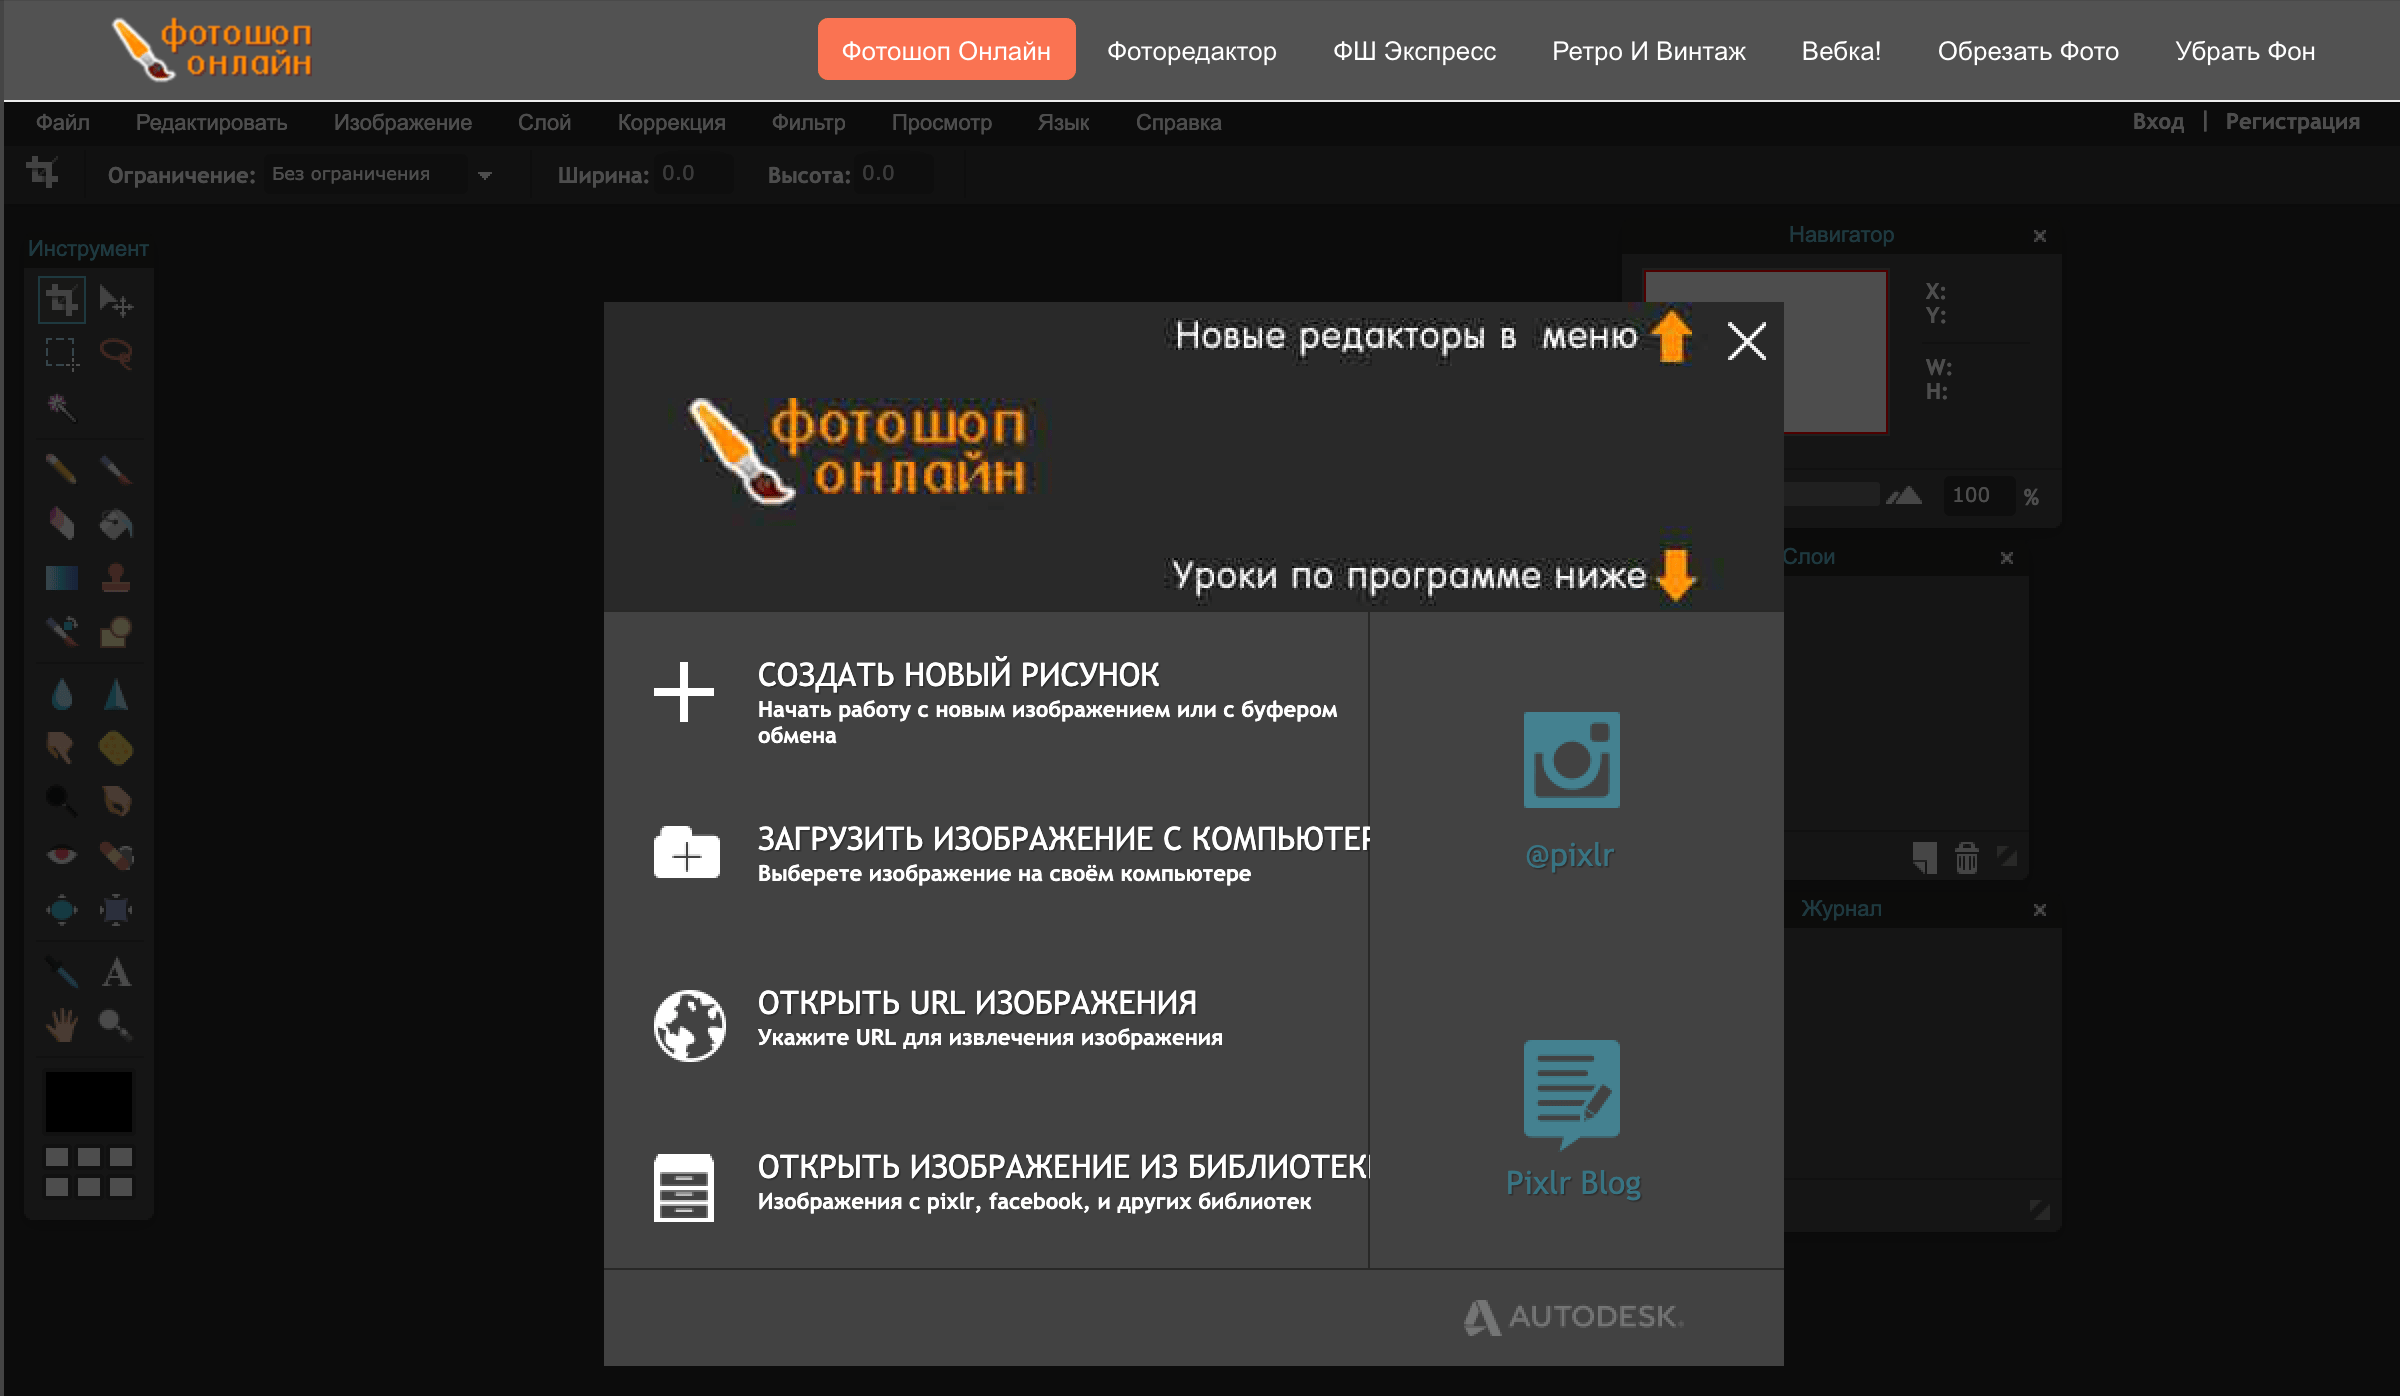
Task: Open the Обрезать Фото link
Action: [x=2028, y=51]
